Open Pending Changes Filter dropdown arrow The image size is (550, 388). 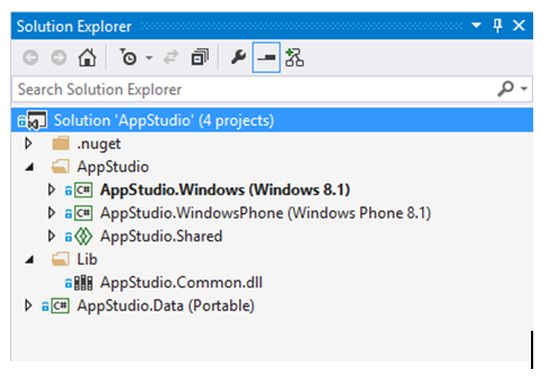149,58
